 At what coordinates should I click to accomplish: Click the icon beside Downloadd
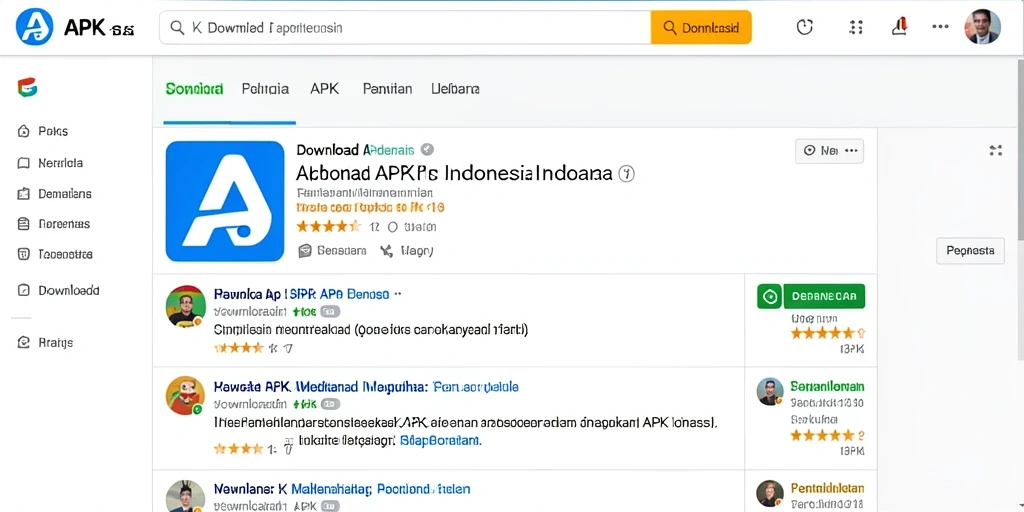pos(24,291)
